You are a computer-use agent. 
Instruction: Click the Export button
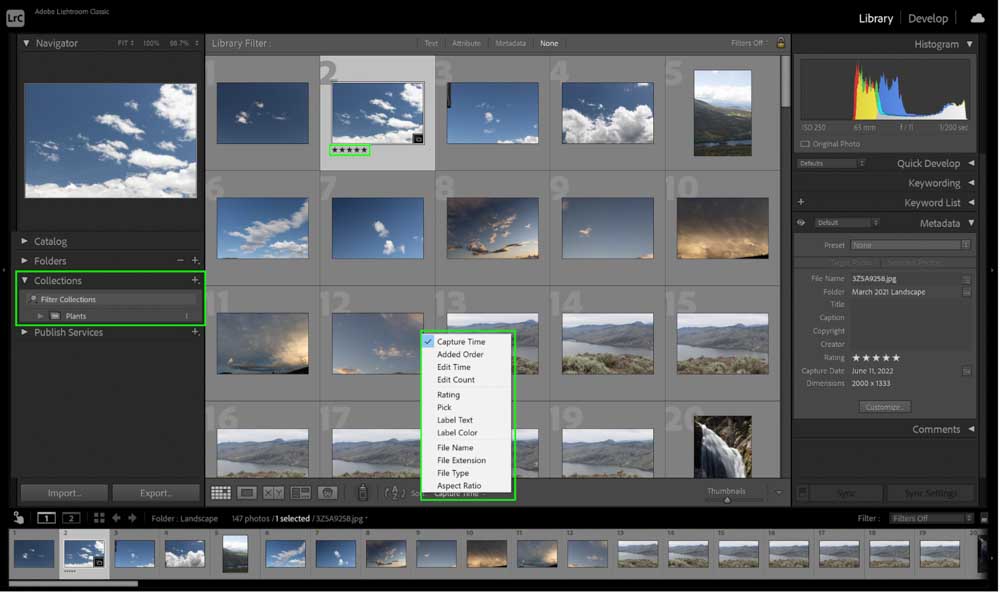coord(156,493)
